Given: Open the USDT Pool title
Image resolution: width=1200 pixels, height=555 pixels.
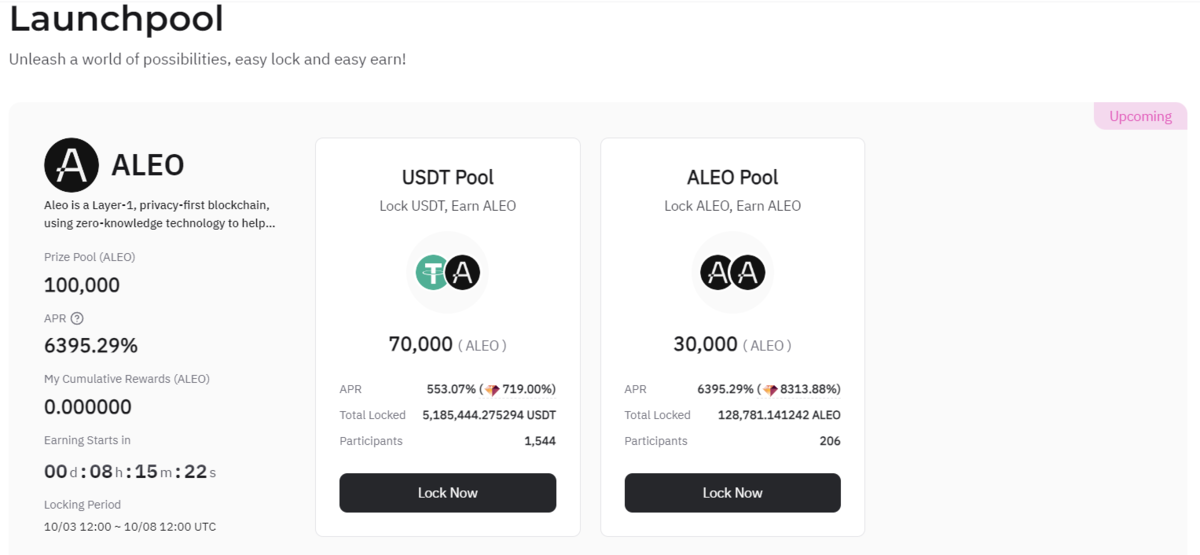Looking at the screenshot, I should (x=448, y=178).
